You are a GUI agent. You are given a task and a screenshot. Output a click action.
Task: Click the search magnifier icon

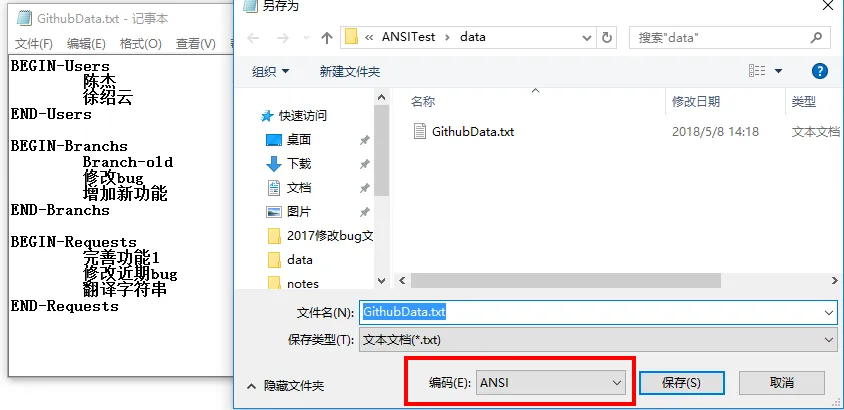(x=816, y=38)
